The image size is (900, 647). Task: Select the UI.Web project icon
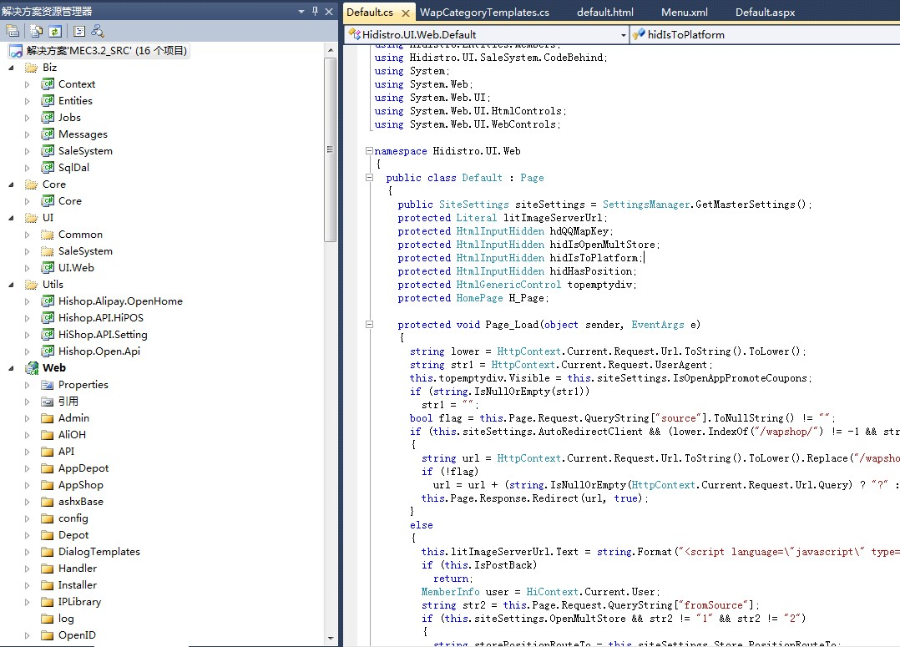click(x=48, y=268)
